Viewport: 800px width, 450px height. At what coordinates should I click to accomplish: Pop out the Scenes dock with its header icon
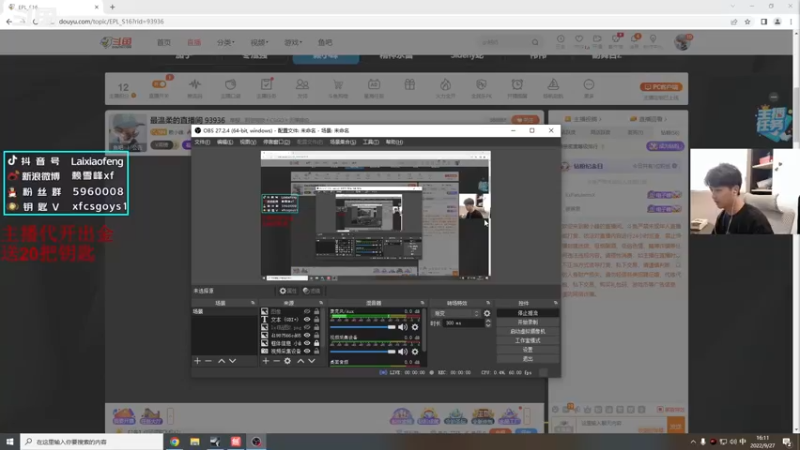[x=253, y=303]
